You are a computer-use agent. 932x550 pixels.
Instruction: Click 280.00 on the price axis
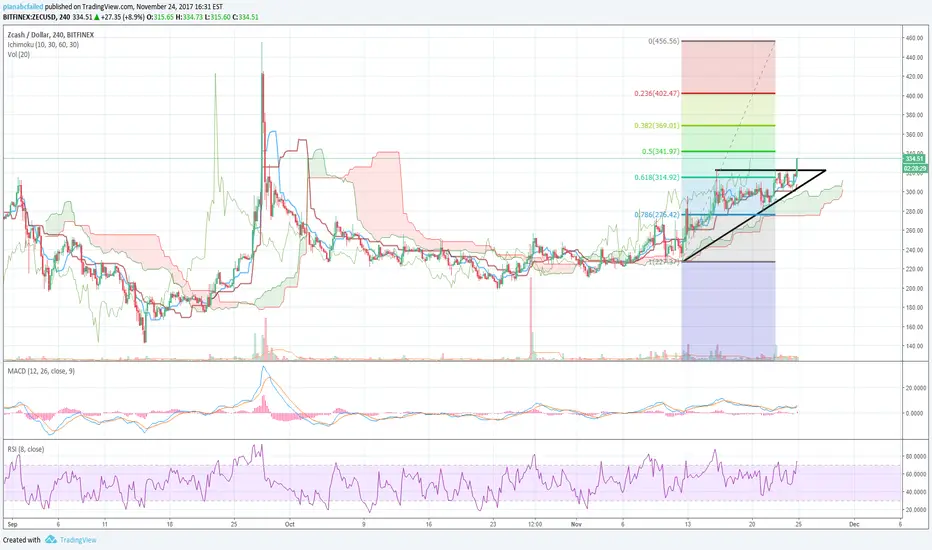[914, 212]
